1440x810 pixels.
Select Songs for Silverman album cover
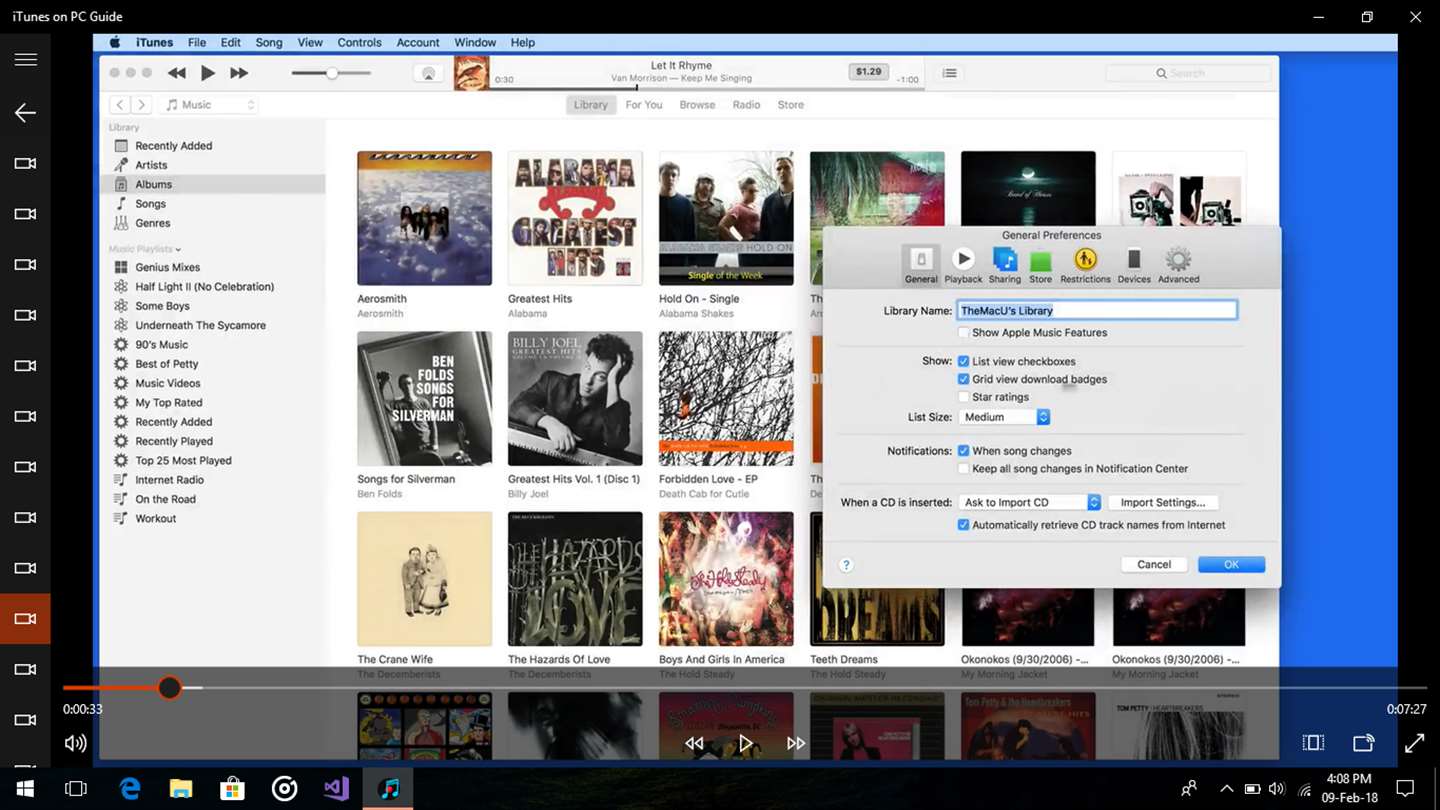424,399
